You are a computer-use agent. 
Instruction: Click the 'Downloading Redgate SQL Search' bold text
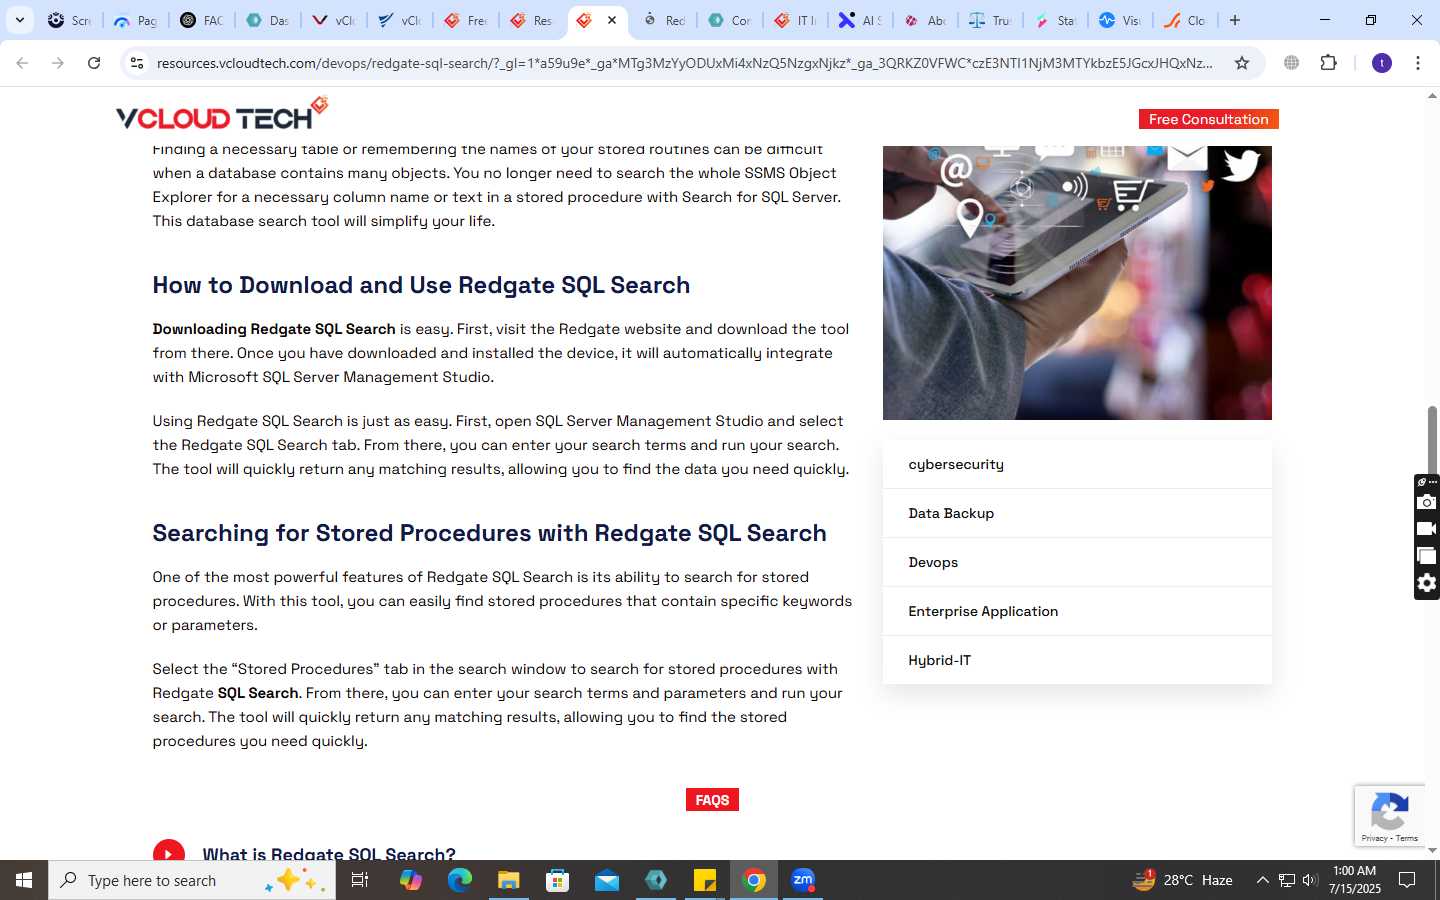tap(274, 329)
